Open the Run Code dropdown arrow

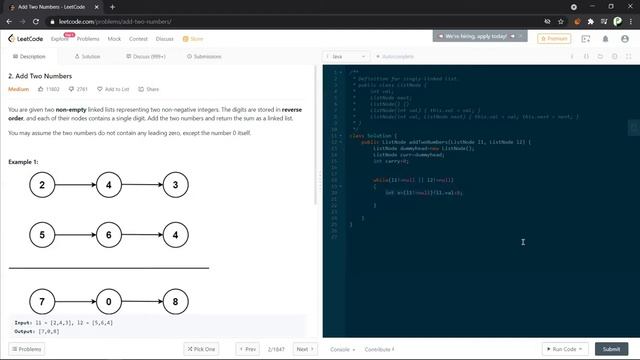click(x=580, y=349)
